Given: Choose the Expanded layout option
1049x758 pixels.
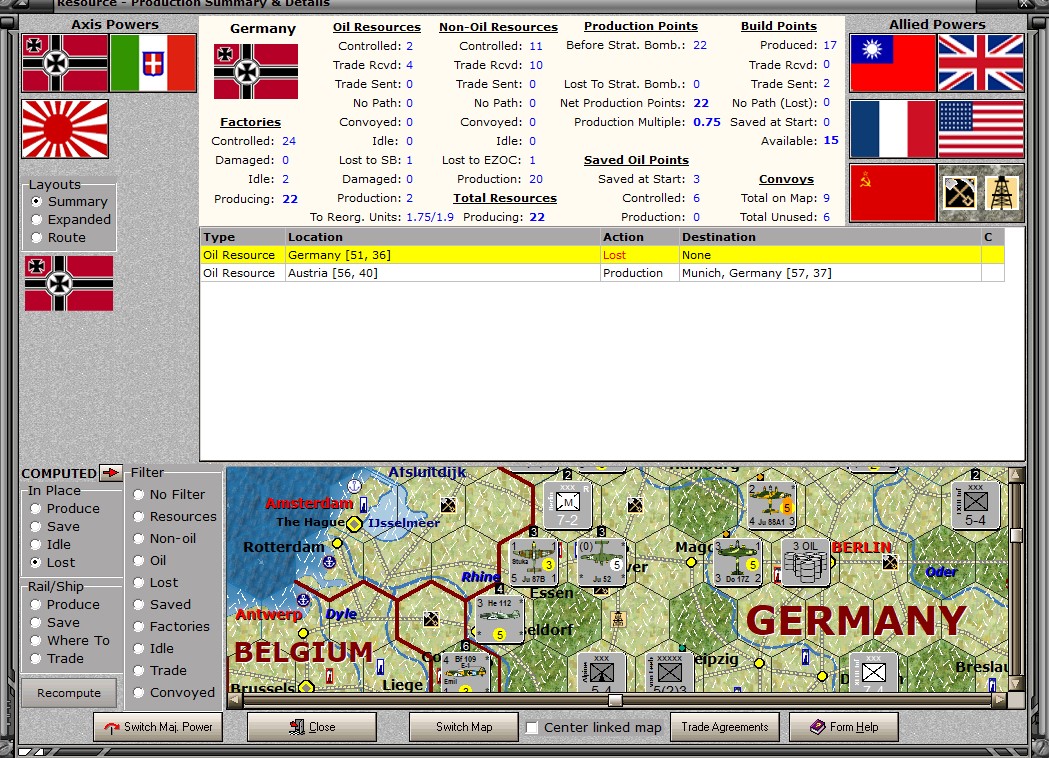Looking at the screenshot, I should (71, 219).
